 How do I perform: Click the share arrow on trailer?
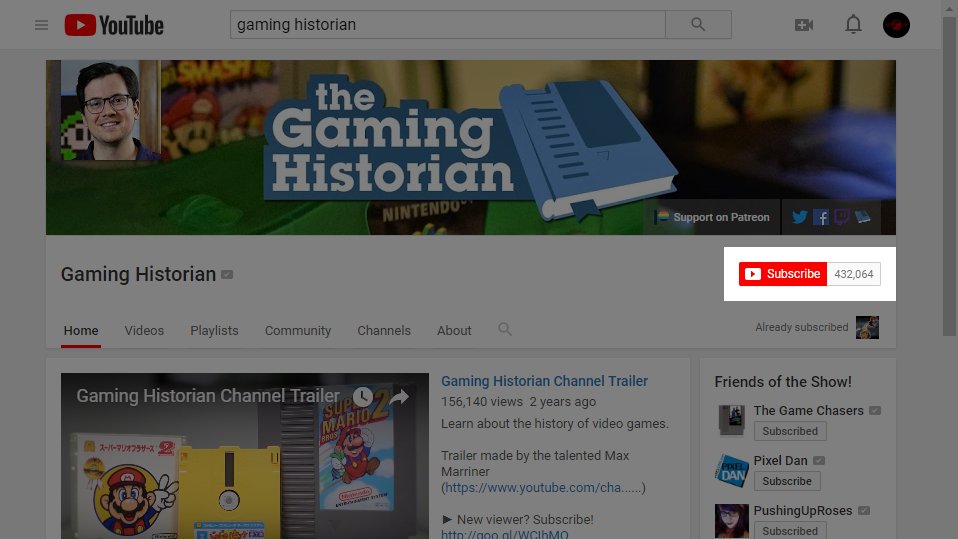coord(398,397)
